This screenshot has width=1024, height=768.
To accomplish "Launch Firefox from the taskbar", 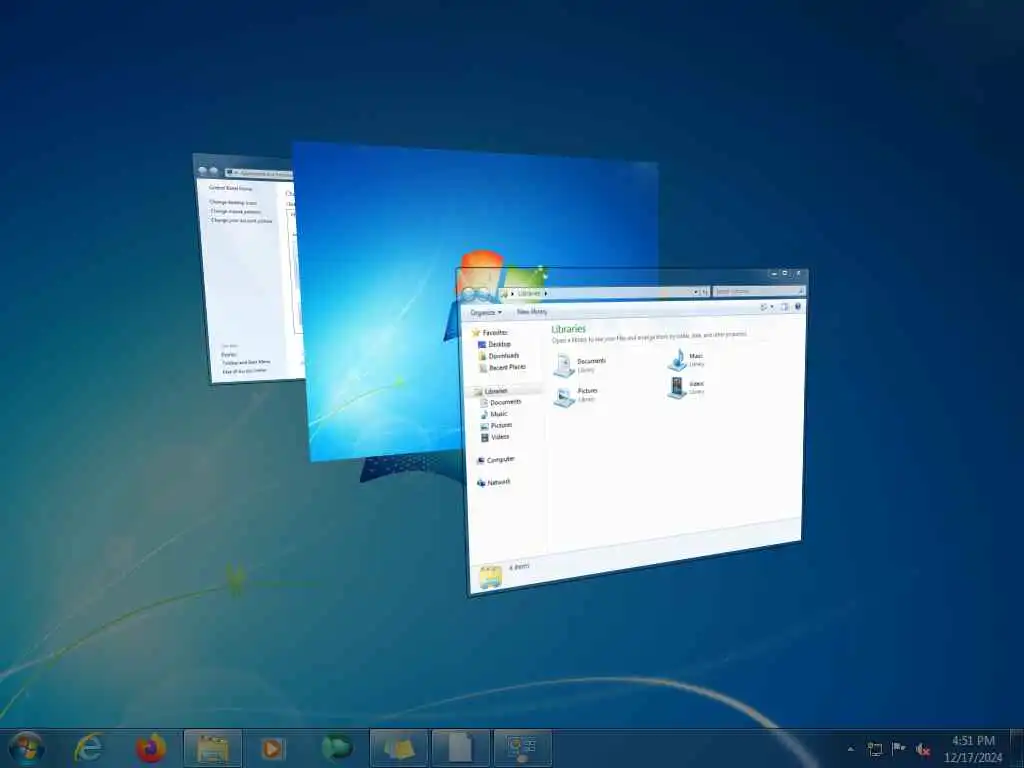I will (x=151, y=748).
